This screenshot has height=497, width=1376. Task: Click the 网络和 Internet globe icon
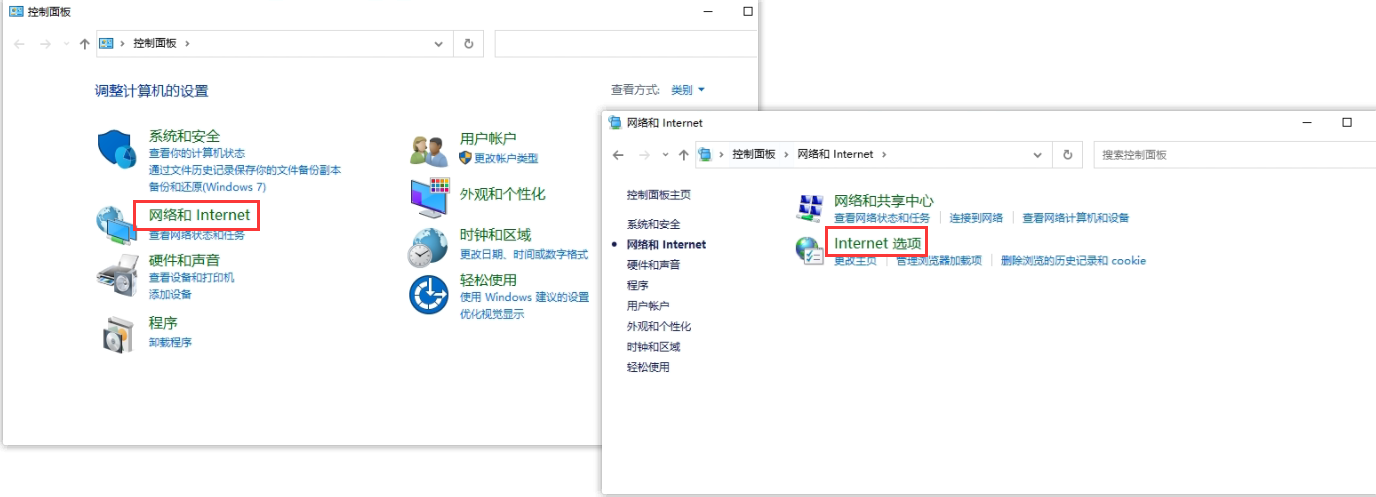[x=114, y=225]
